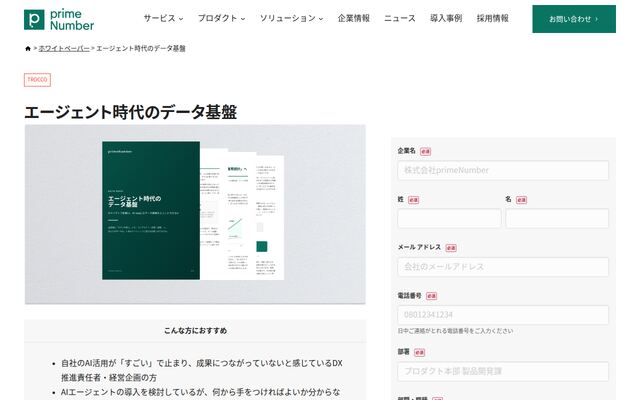Expand the ソリューション menu
640x400 pixels.
point(291,18)
